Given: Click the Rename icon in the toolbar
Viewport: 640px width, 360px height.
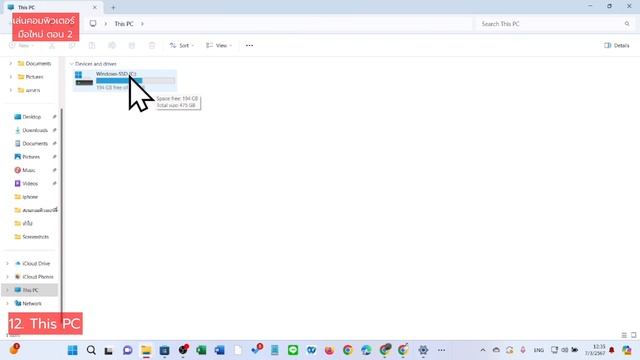Looking at the screenshot, I should click(112, 46).
